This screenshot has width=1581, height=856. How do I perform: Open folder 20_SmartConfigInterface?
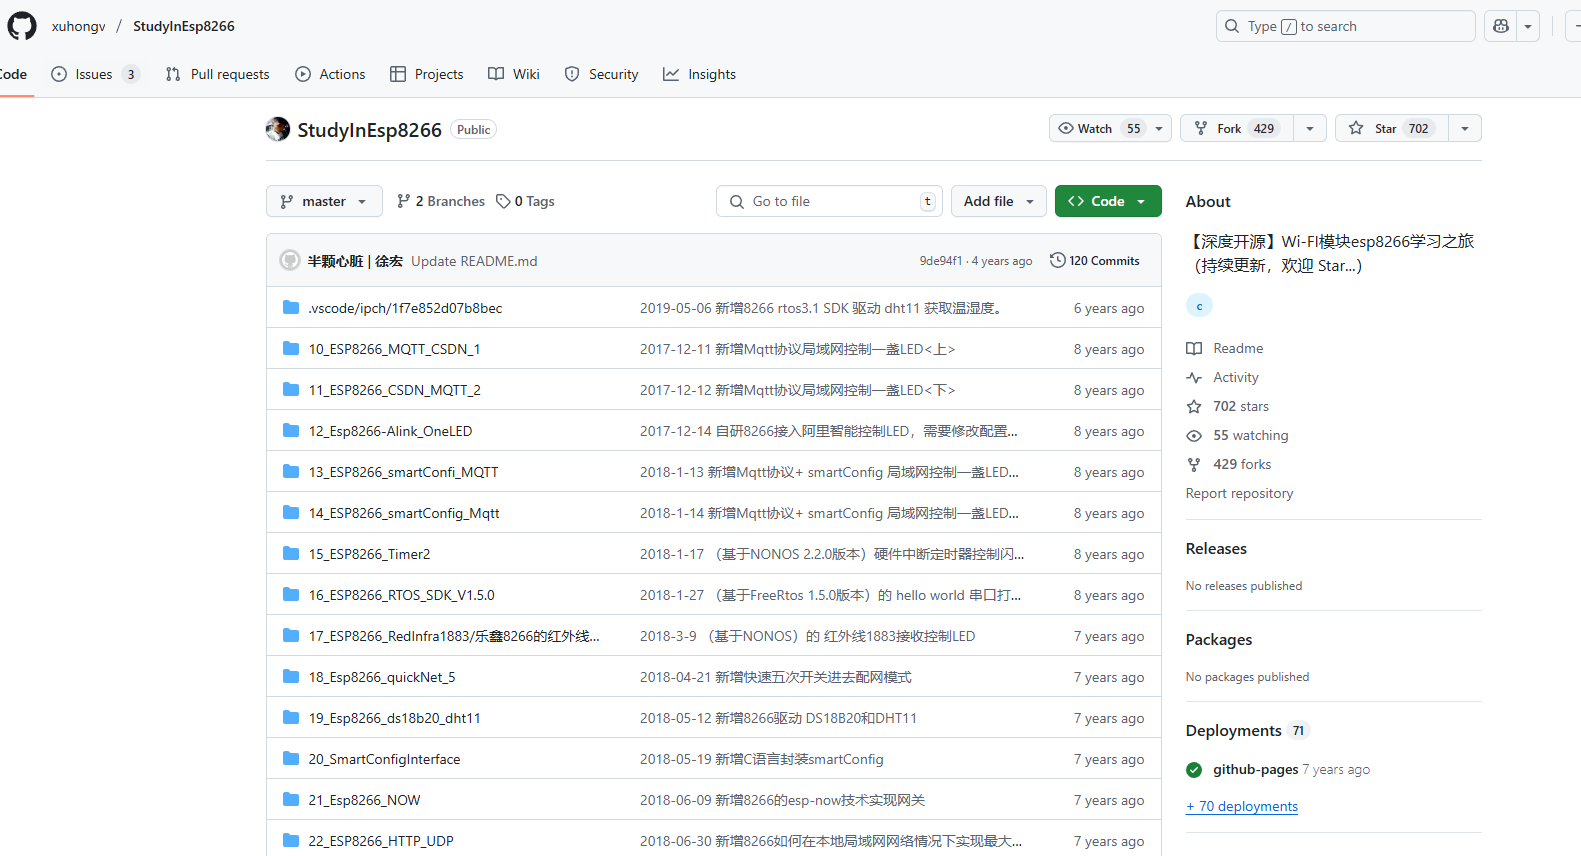[x=384, y=759]
